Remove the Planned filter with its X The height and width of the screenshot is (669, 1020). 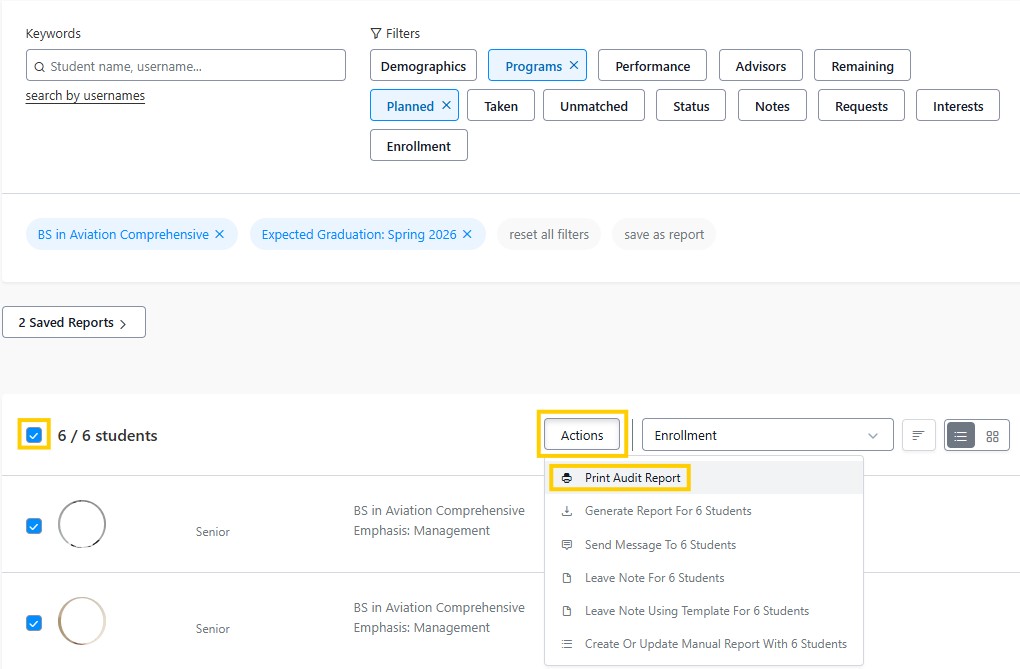pos(446,105)
